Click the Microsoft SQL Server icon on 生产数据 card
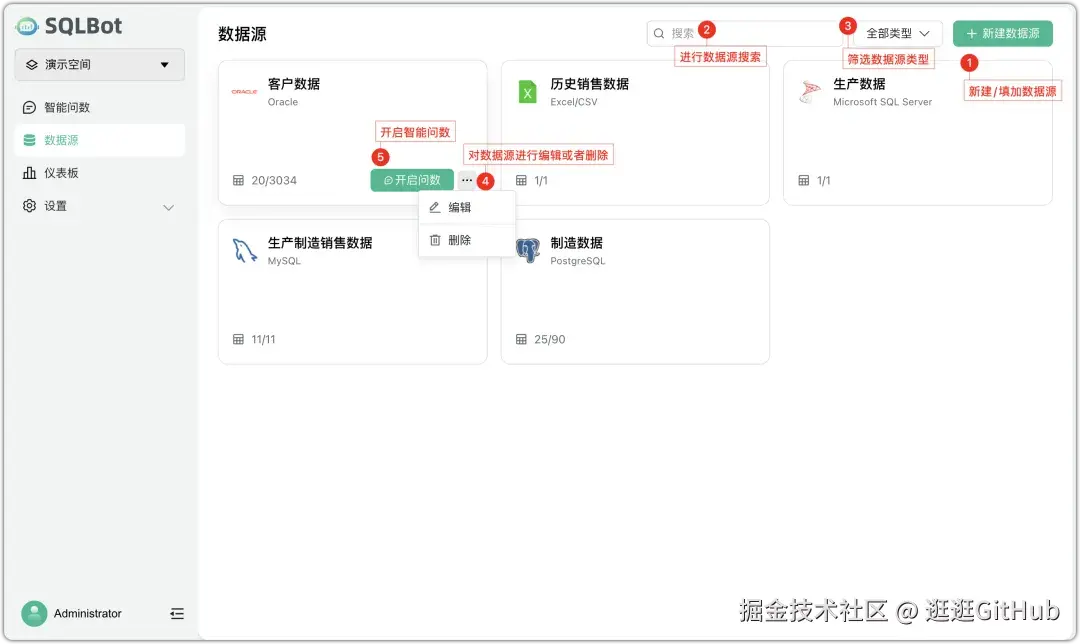 point(810,92)
